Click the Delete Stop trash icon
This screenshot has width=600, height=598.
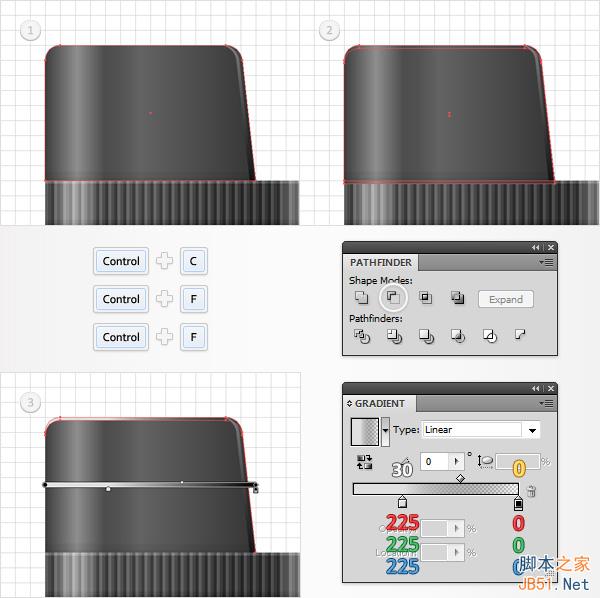pos(531,491)
